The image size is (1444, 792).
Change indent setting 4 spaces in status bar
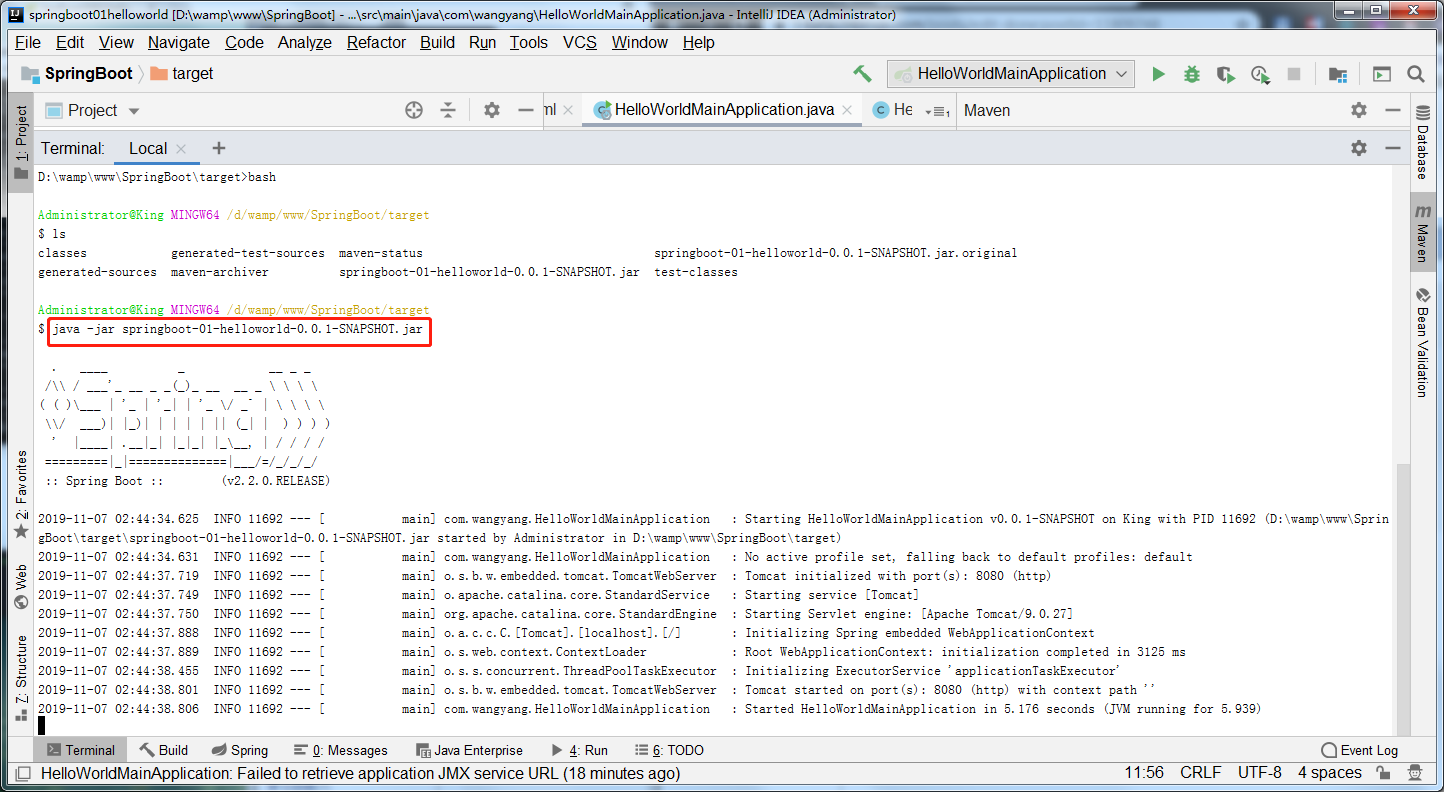[1329, 773]
